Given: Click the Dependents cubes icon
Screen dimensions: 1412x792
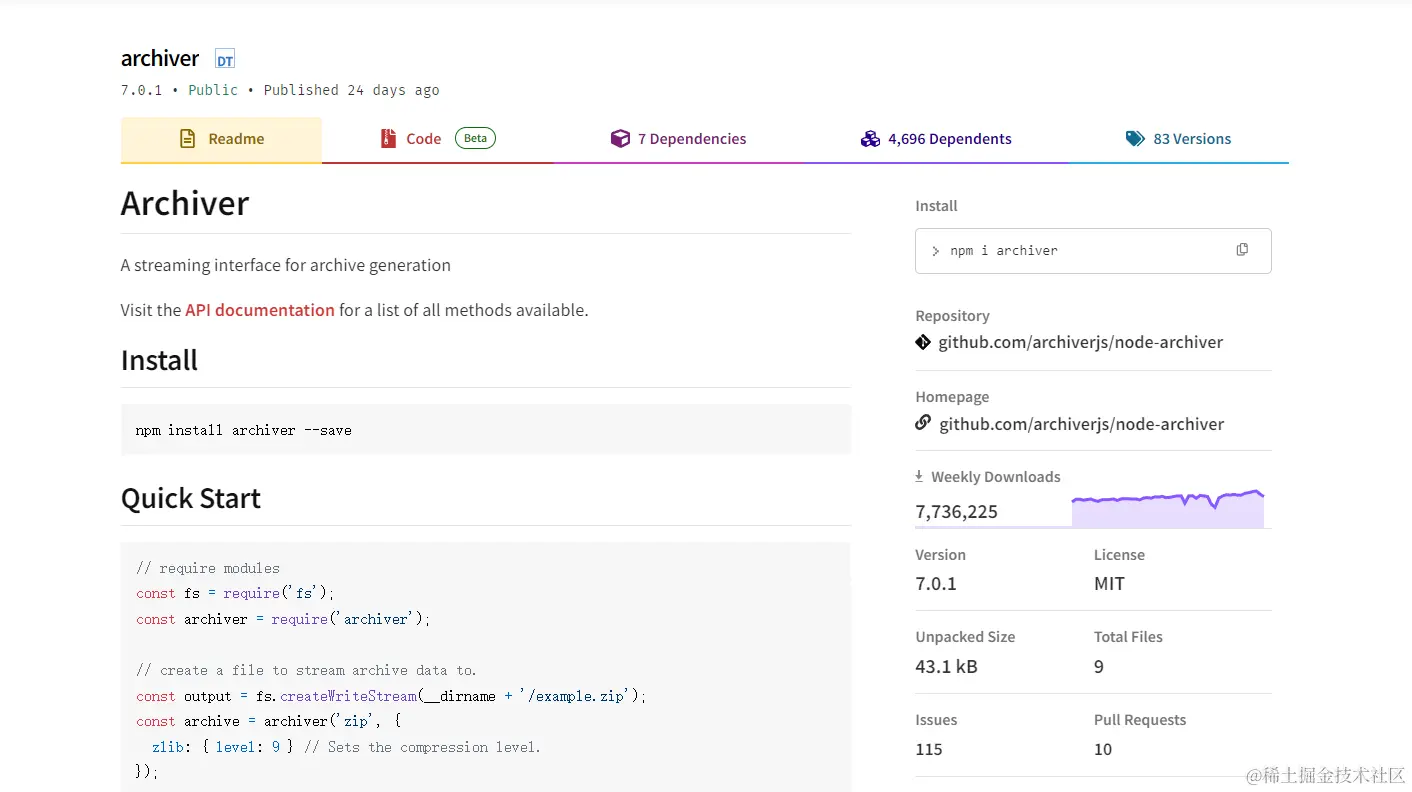Looking at the screenshot, I should (870, 139).
